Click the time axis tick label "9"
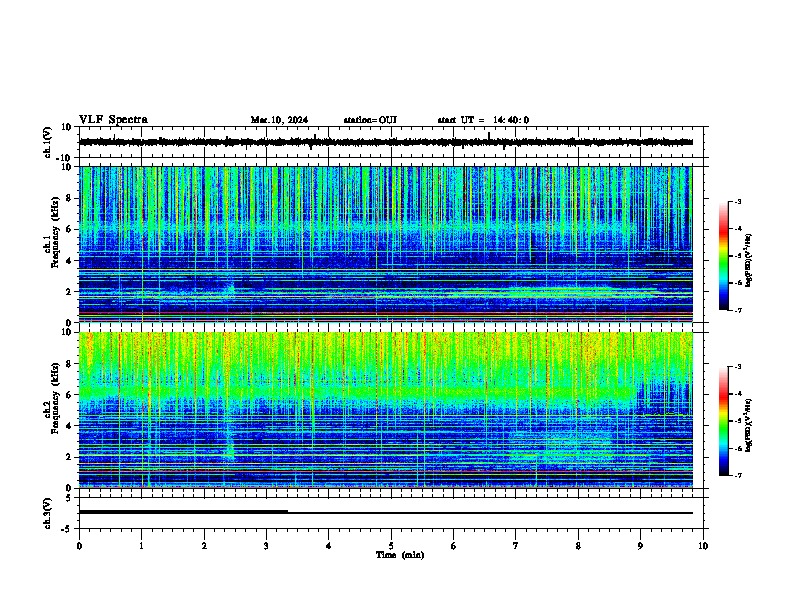This screenshot has width=792, height=612. coord(640,546)
